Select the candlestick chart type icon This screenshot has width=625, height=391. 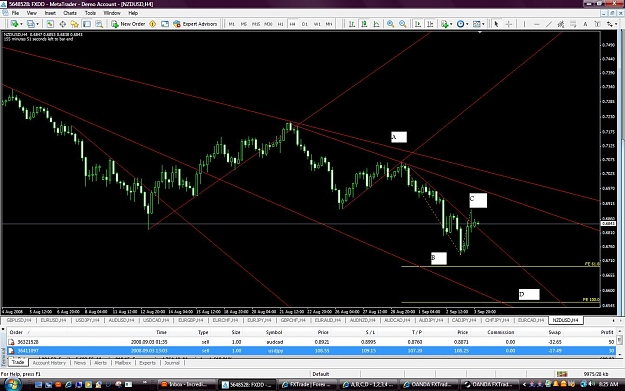[x=364, y=24]
